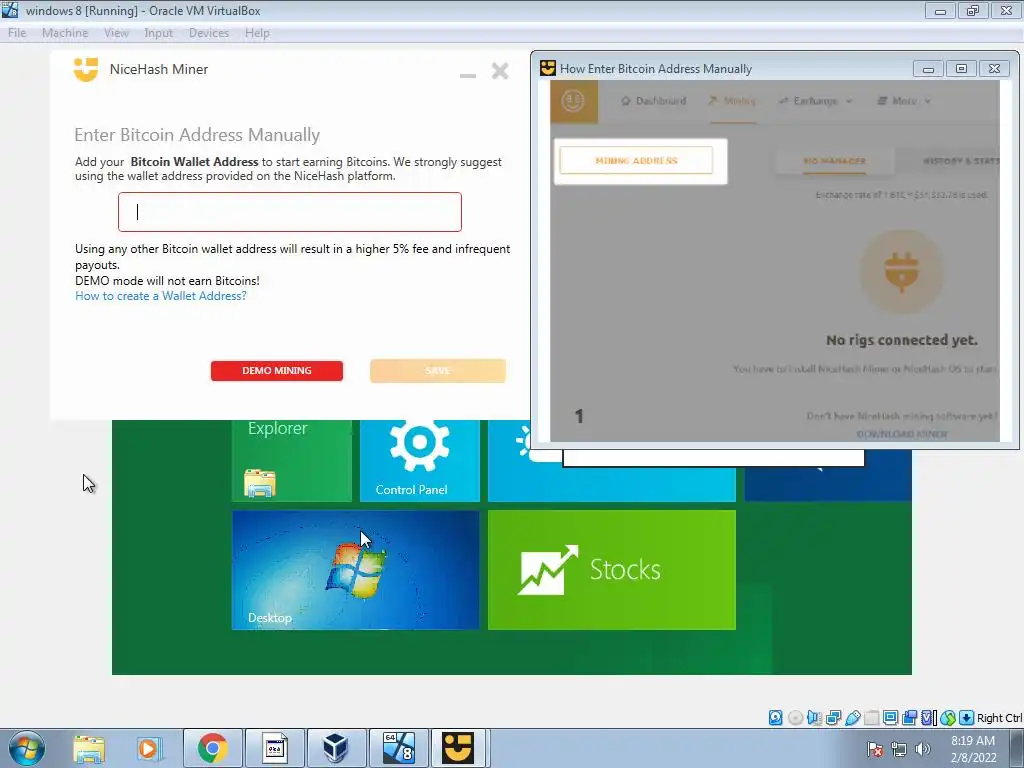
Task: Click the Bitcoin wallet address input field
Action: point(289,212)
